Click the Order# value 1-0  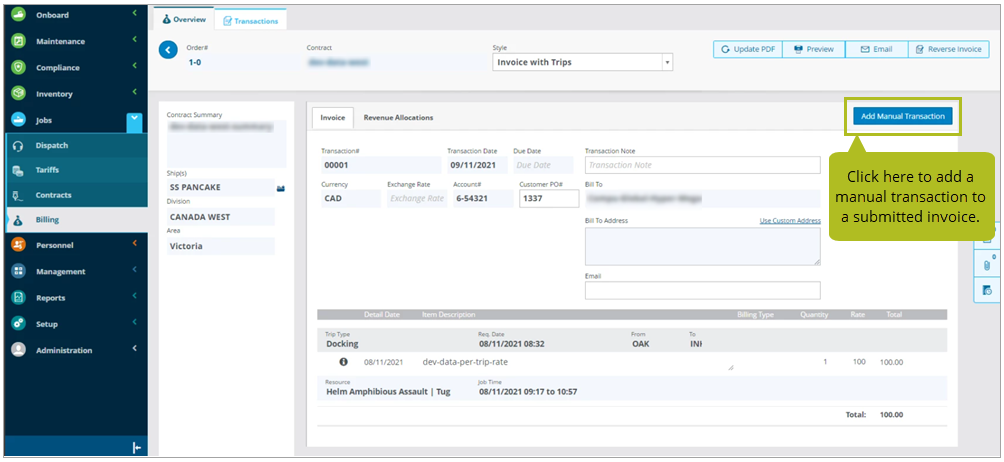(x=195, y=63)
